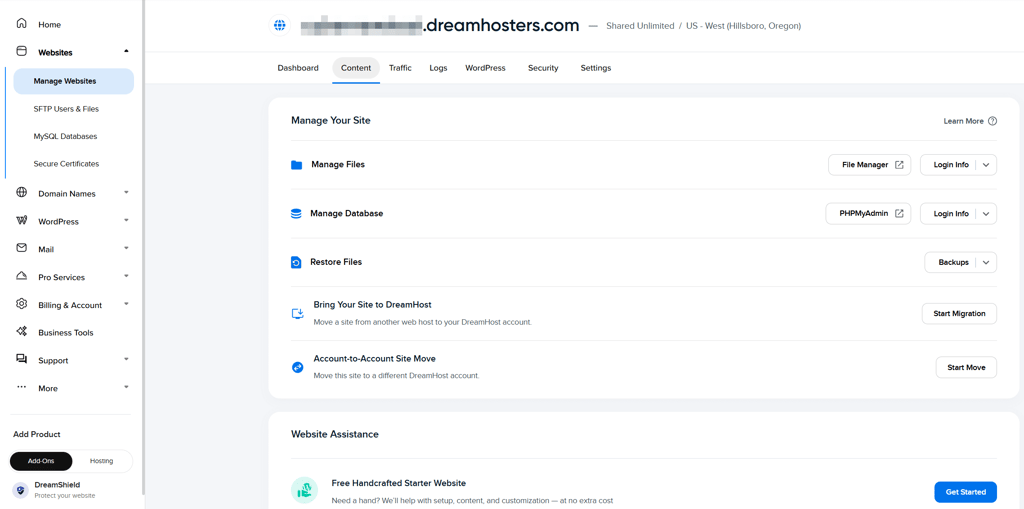The height and width of the screenshot is (509, 1024).
Task: Click the blue Get Started button
Action: pyautogui.click(x=966, y=492)
